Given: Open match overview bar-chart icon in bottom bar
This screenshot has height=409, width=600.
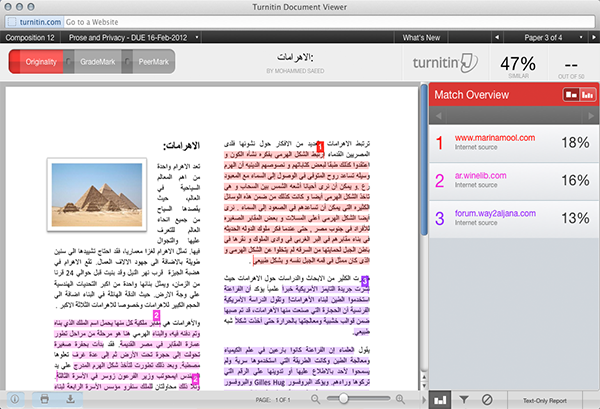Looking at the screenshot, I should coord(440,400).
